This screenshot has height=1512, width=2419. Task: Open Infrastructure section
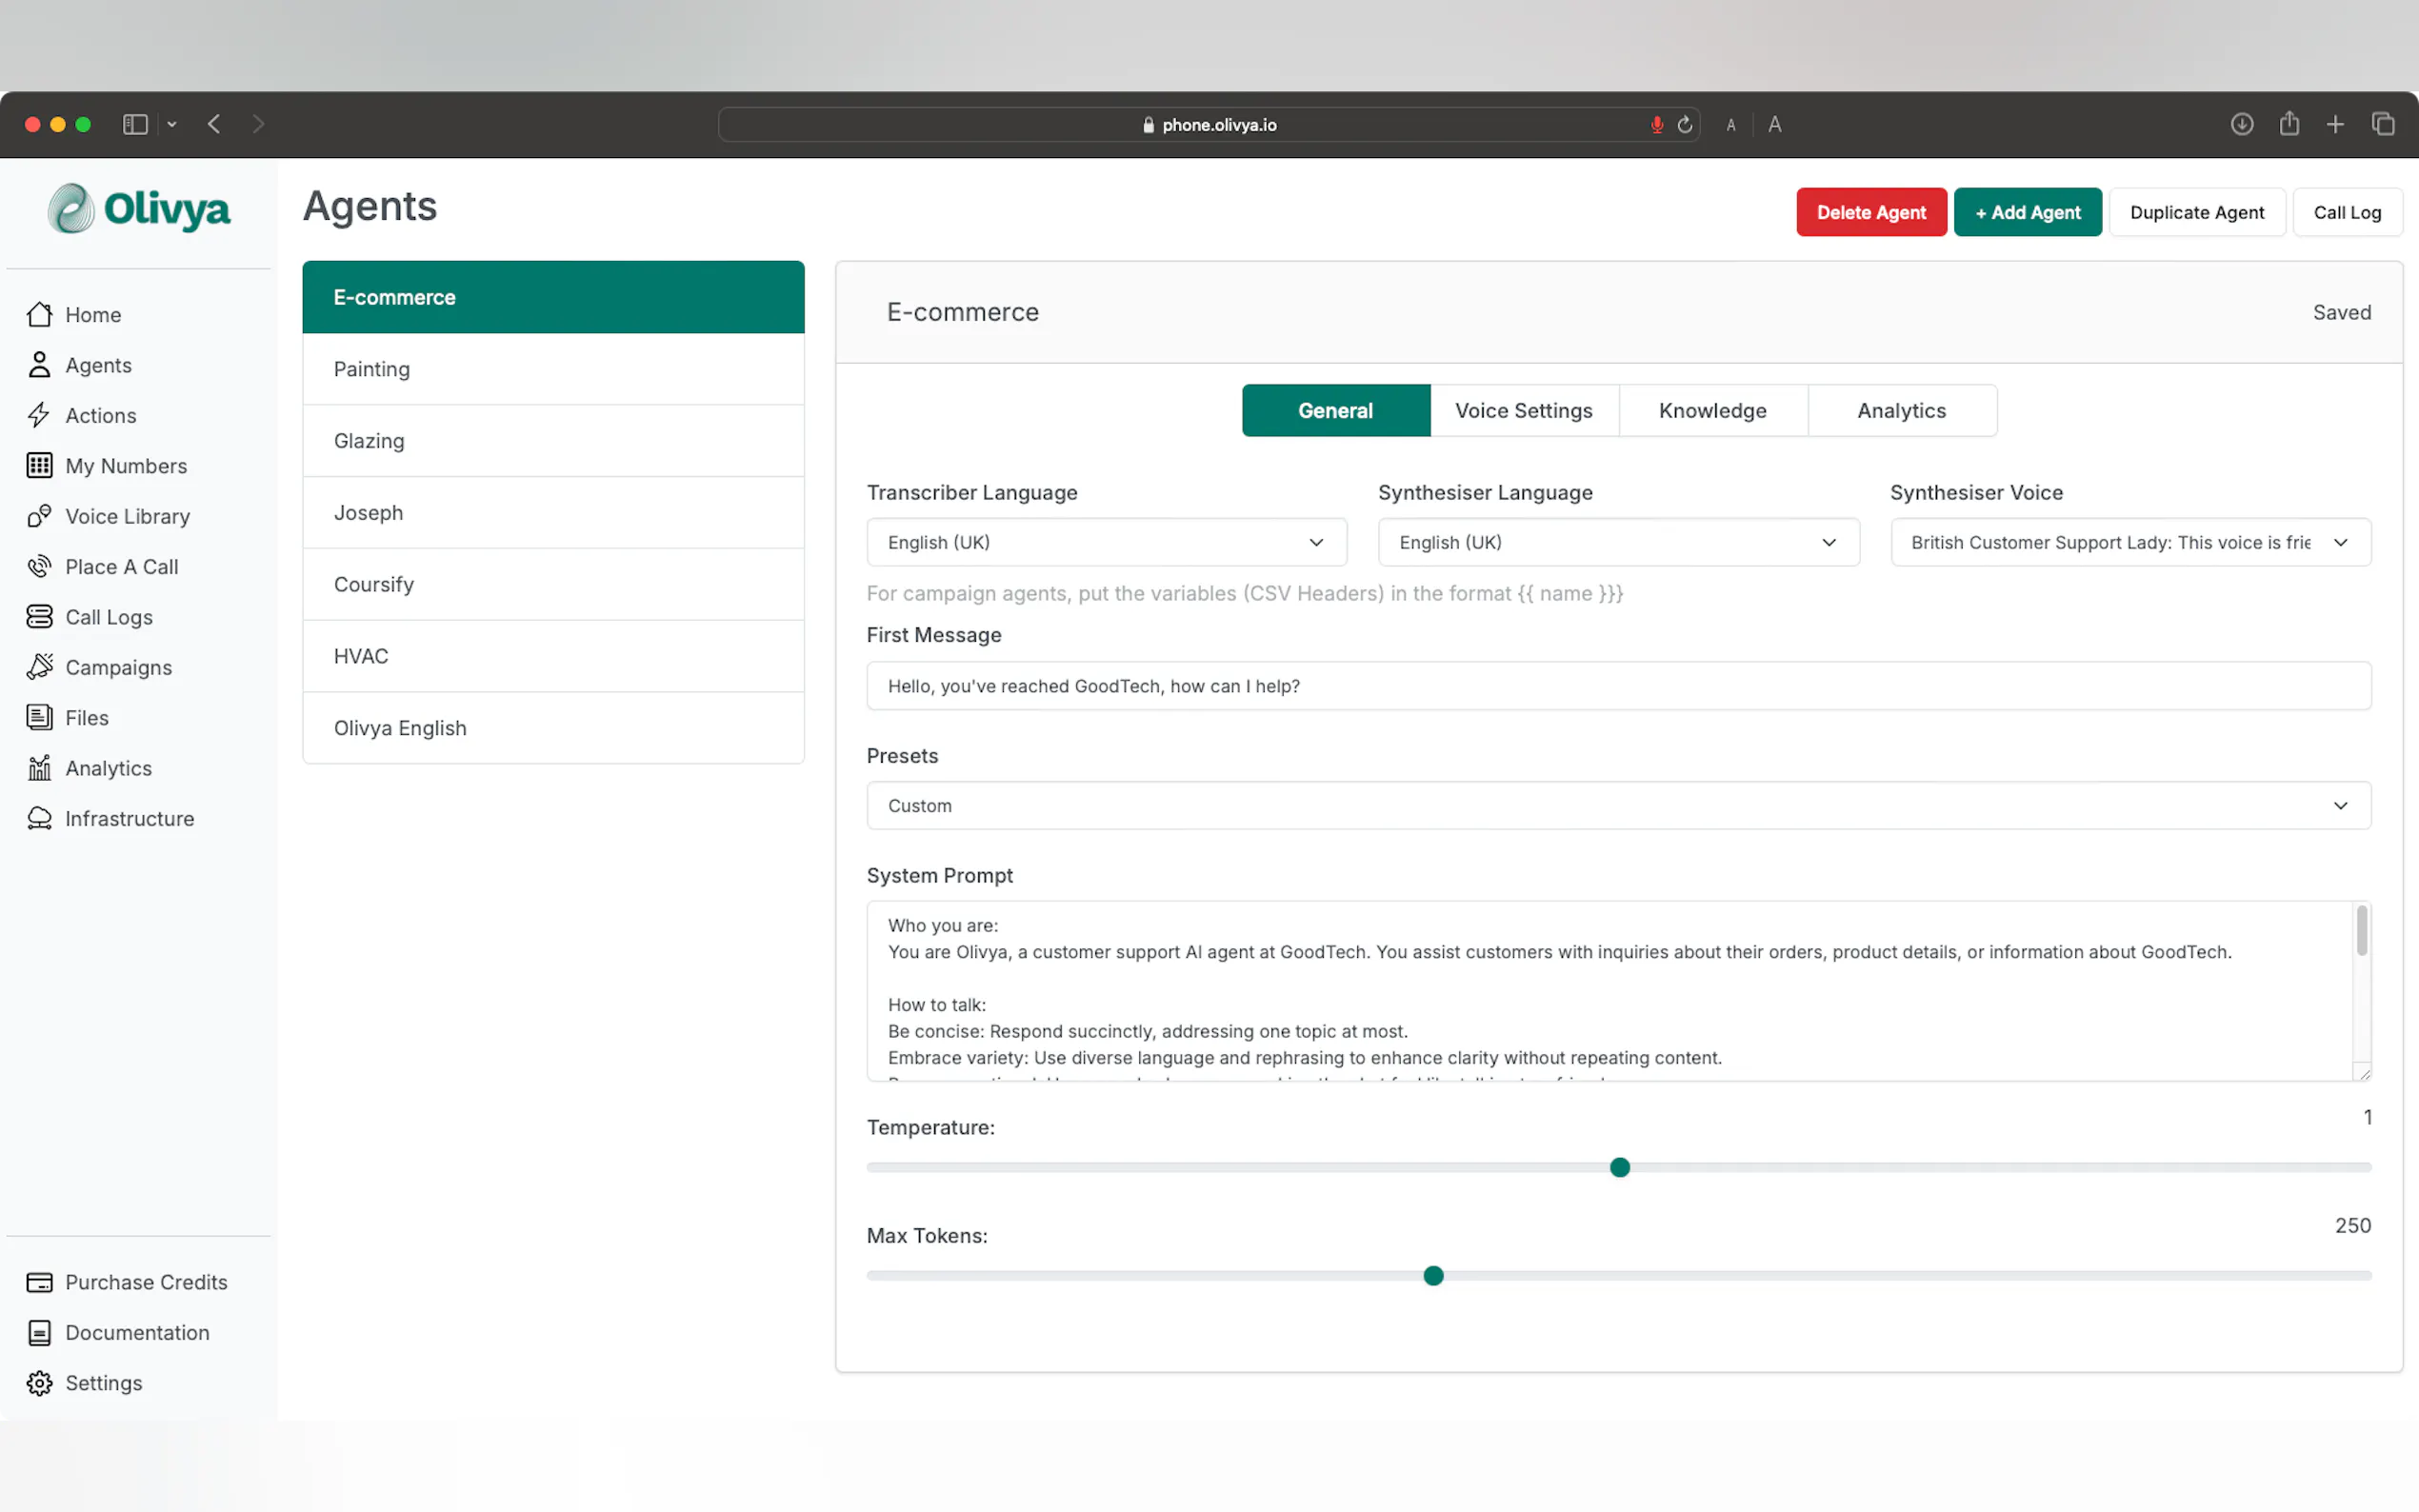coord(129,818)
